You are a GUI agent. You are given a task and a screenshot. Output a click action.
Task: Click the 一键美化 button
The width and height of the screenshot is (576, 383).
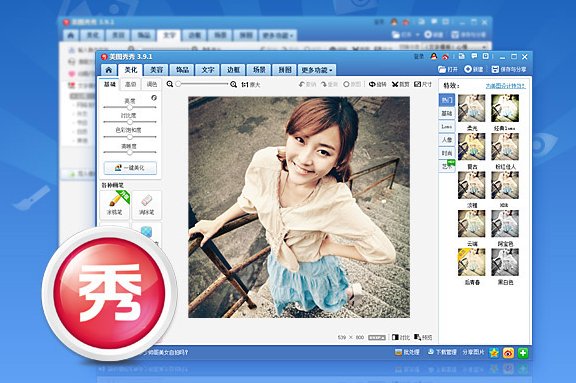(130, 168)
